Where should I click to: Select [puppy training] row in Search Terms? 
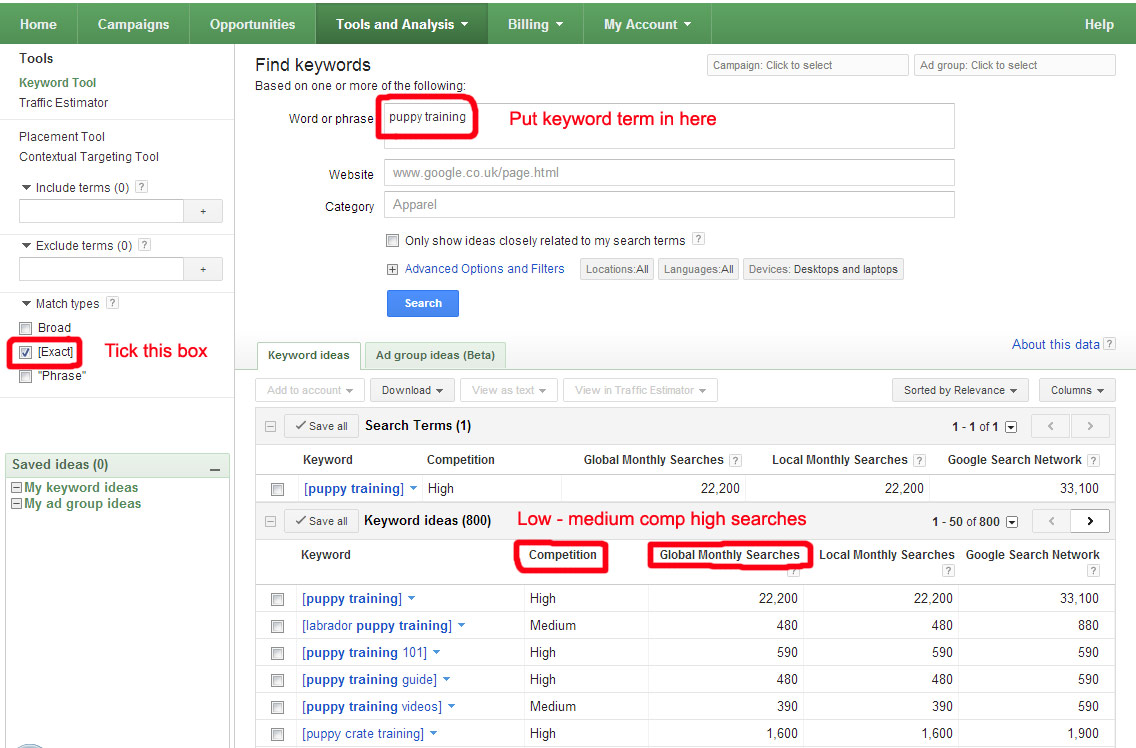[x=277, y=489]
